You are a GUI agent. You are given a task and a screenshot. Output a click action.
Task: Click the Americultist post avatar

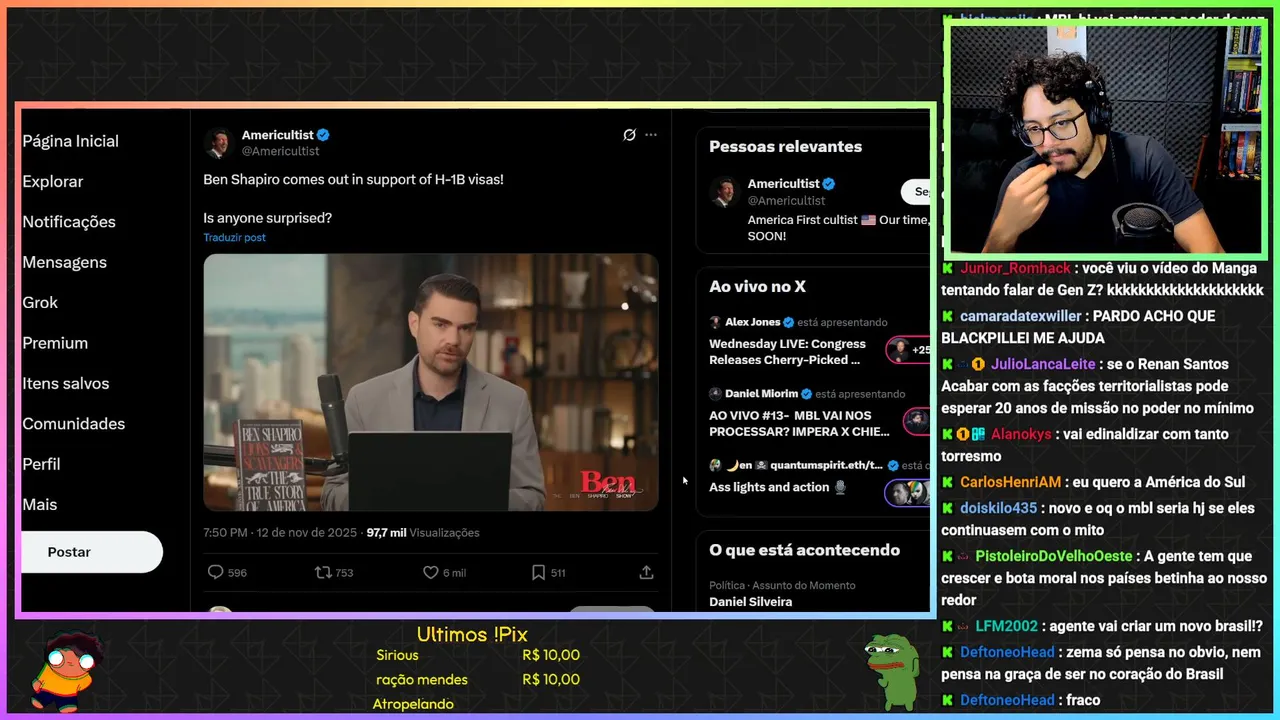tap(219, 143)
